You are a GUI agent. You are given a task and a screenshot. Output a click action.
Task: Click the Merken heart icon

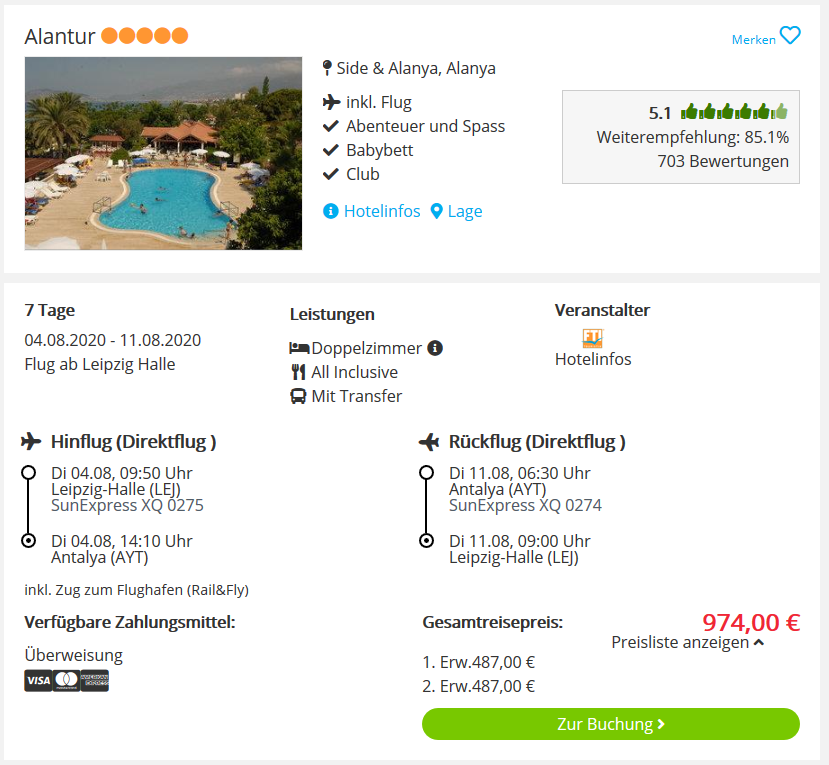790,35
